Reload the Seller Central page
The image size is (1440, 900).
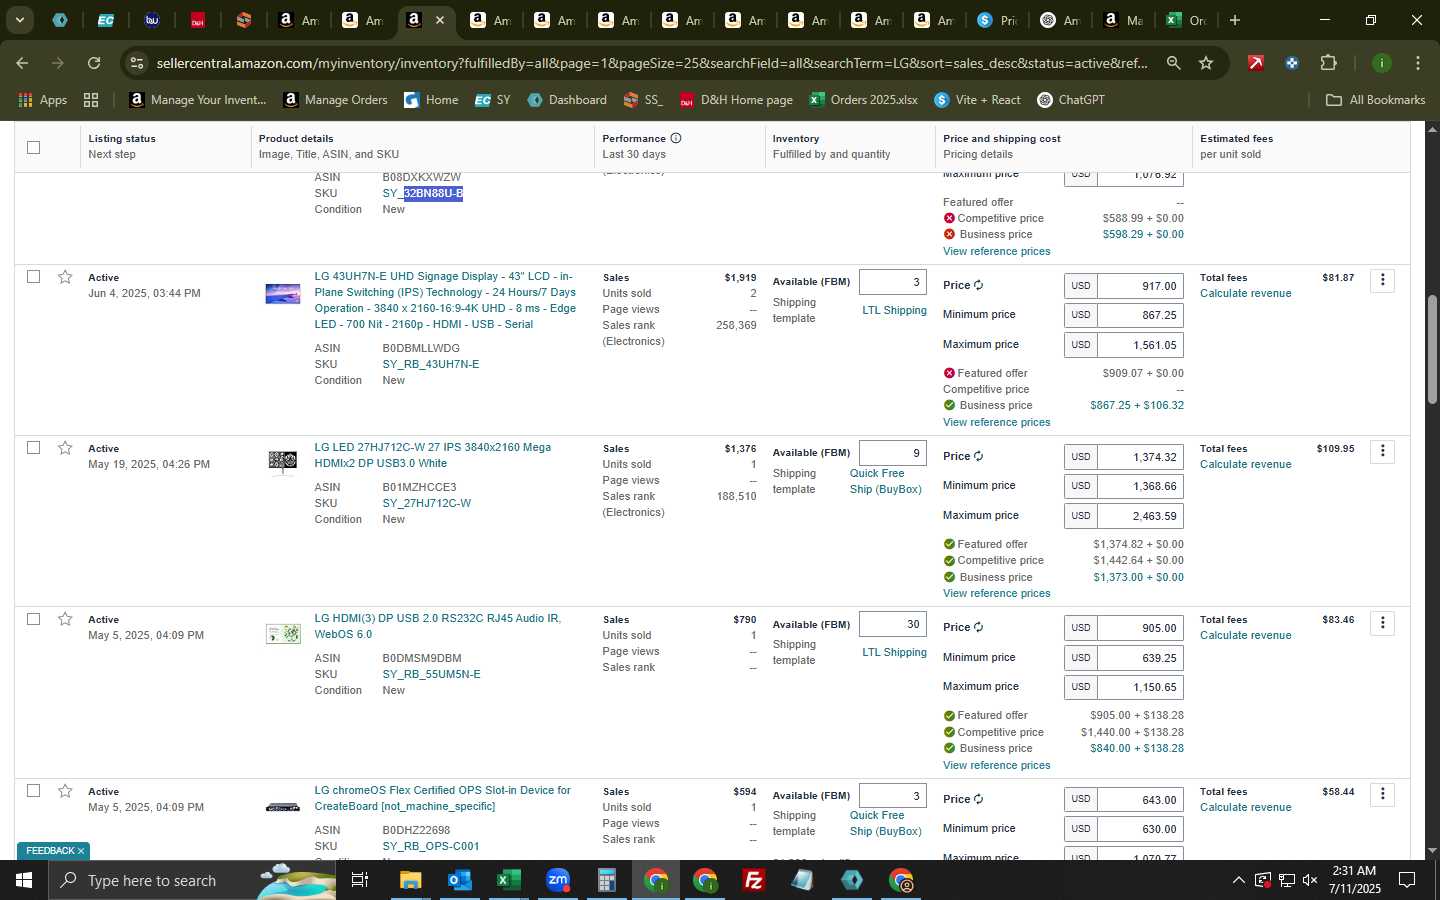tap(94, 63)
